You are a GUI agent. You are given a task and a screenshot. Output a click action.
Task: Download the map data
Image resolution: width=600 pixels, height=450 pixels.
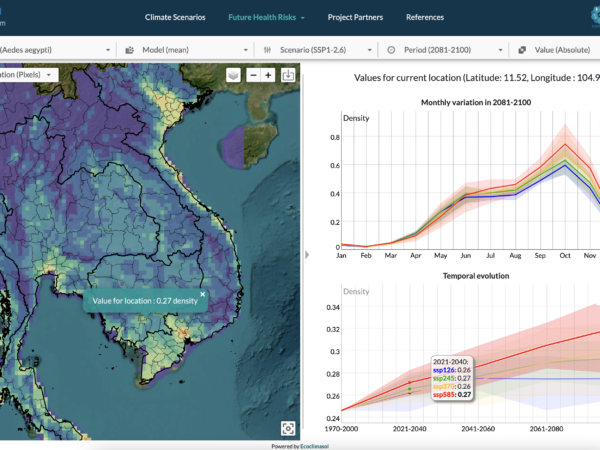pos(288,75)
